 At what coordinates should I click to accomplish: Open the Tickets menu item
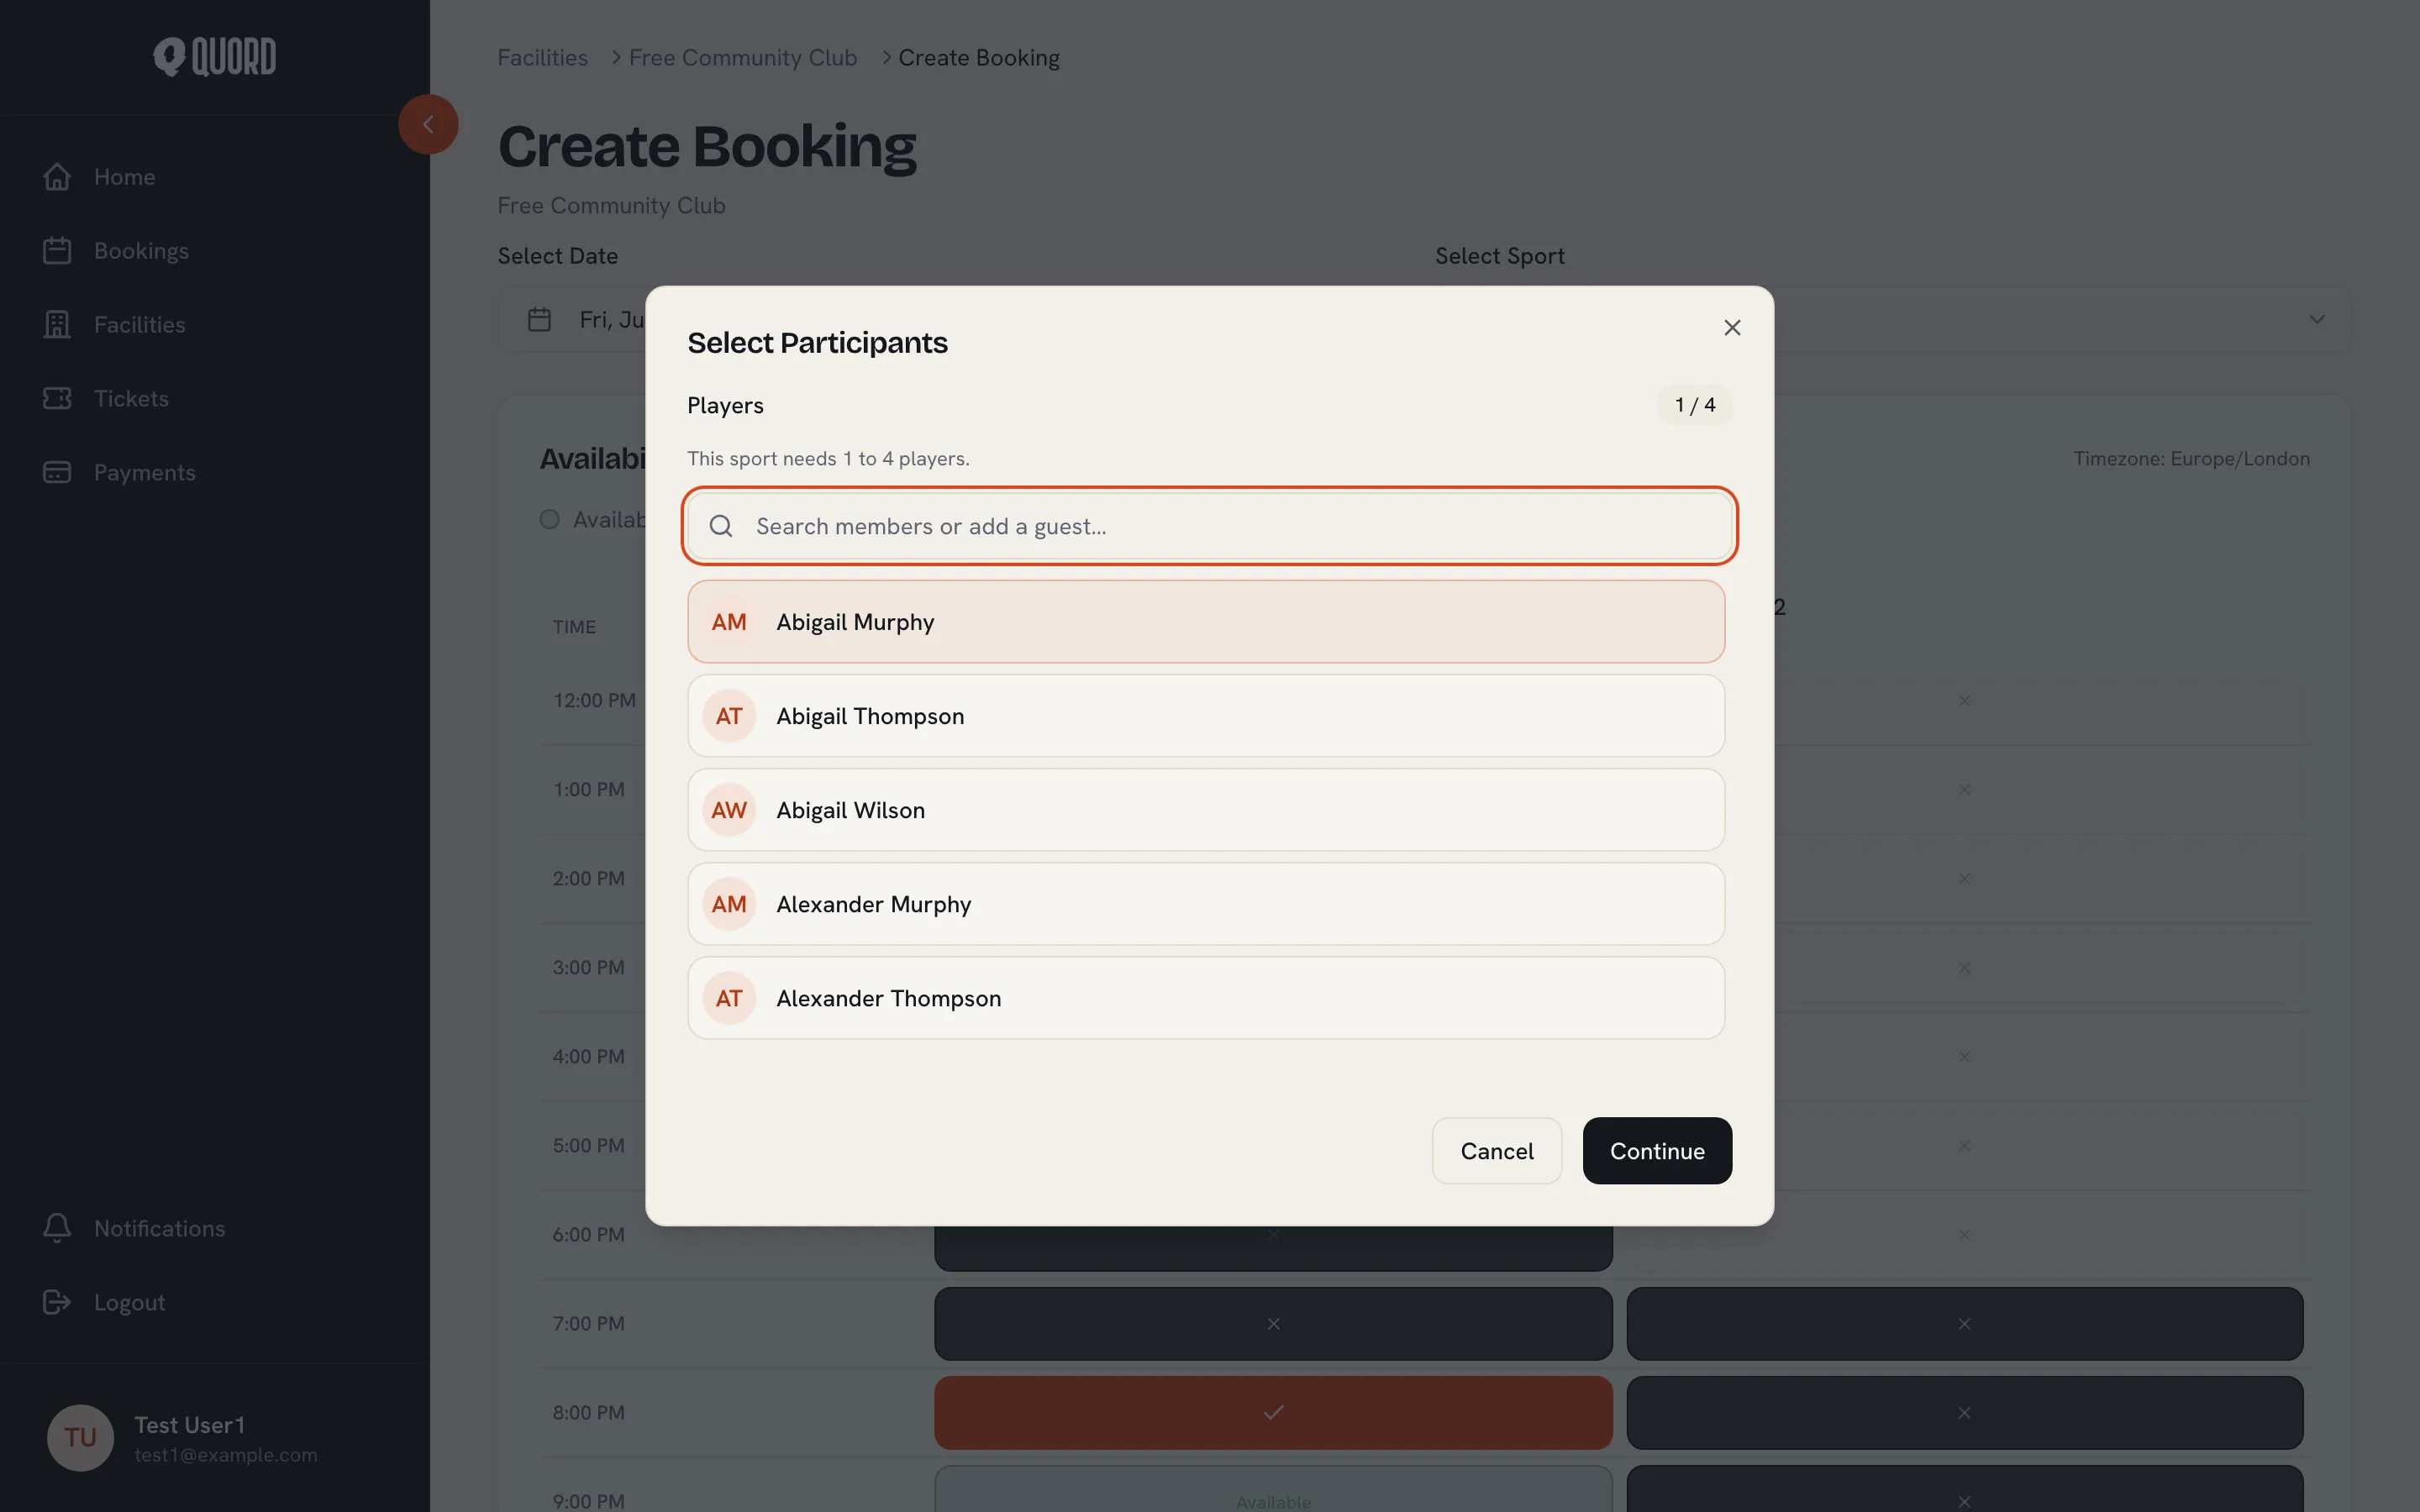pos(131,399)
